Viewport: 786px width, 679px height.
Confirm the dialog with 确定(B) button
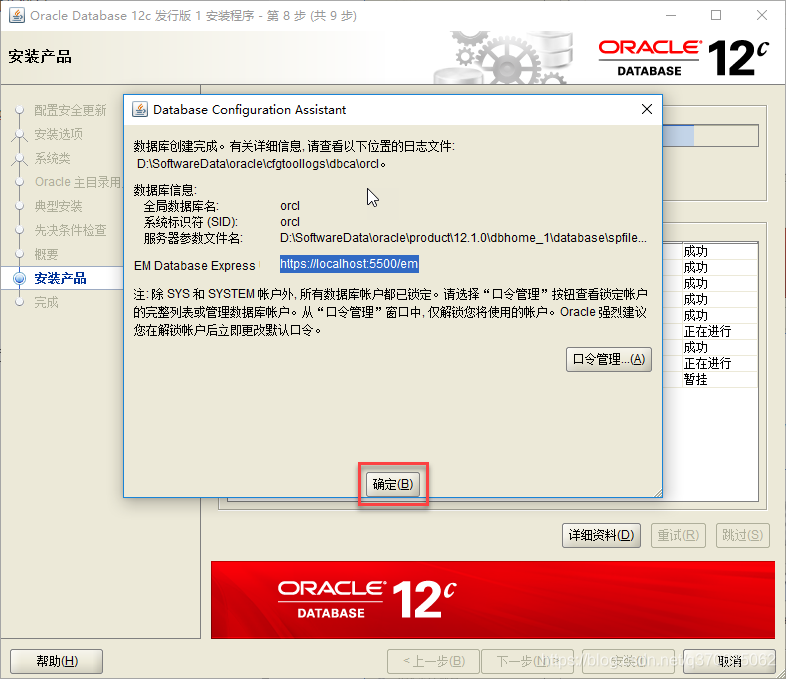pyautogui.click(x=392, y=484)
